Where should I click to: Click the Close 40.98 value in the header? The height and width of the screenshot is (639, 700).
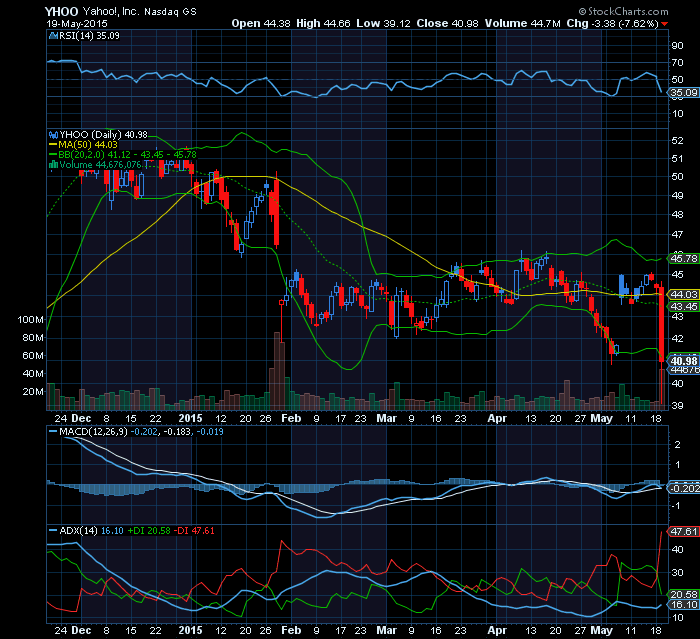pyautogui.click(x=447, y=23)
